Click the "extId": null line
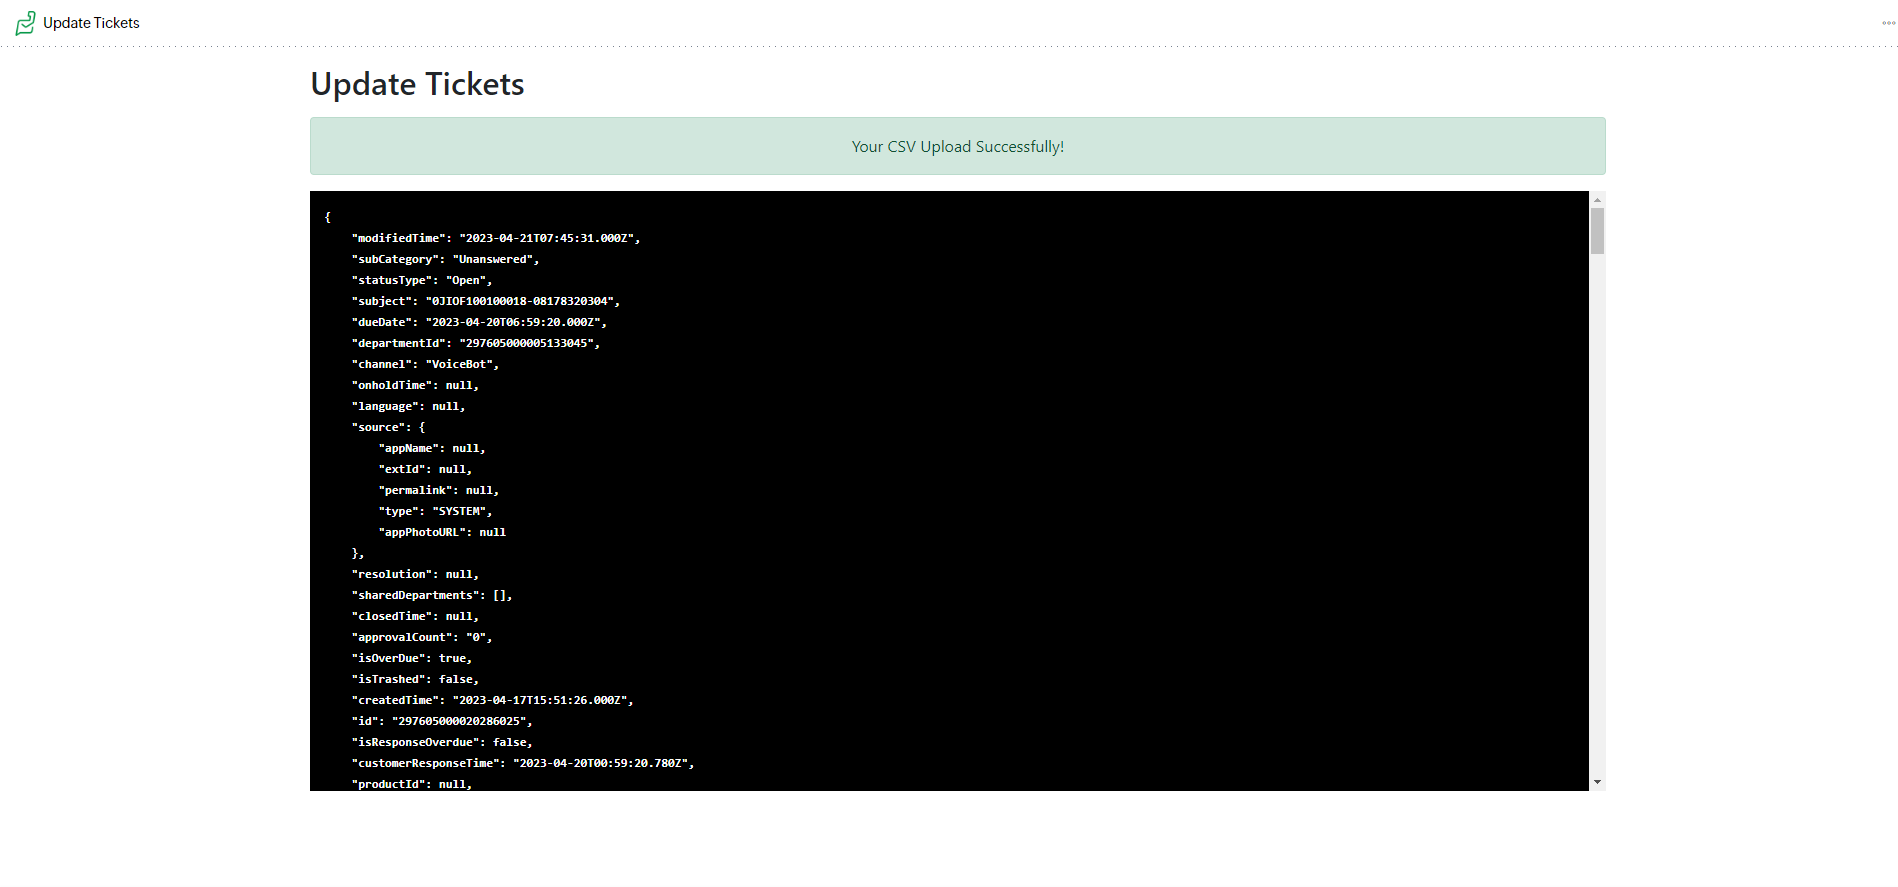Viewport: 1898px width, 887px height. (x=425, y=469)
